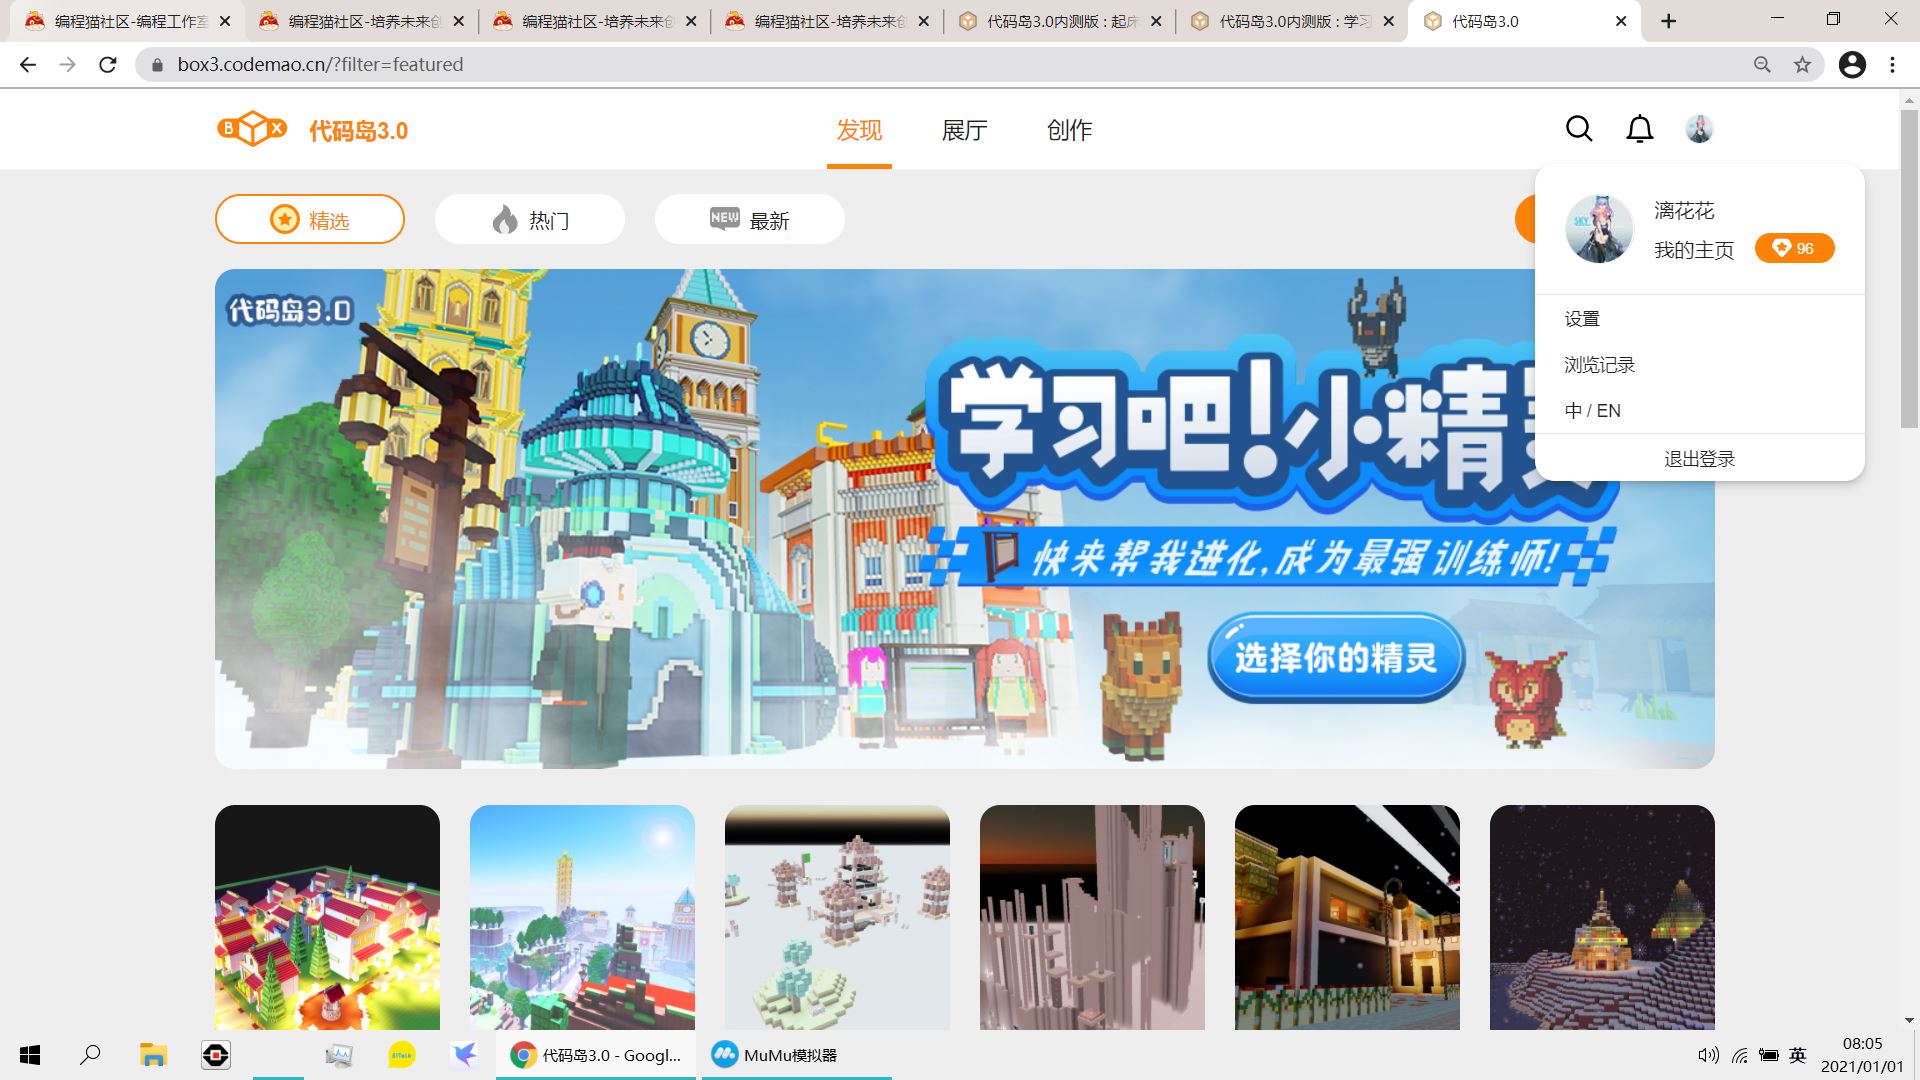
Task: Open Chrome three-dot menu
Action: tap(1893, 64)
